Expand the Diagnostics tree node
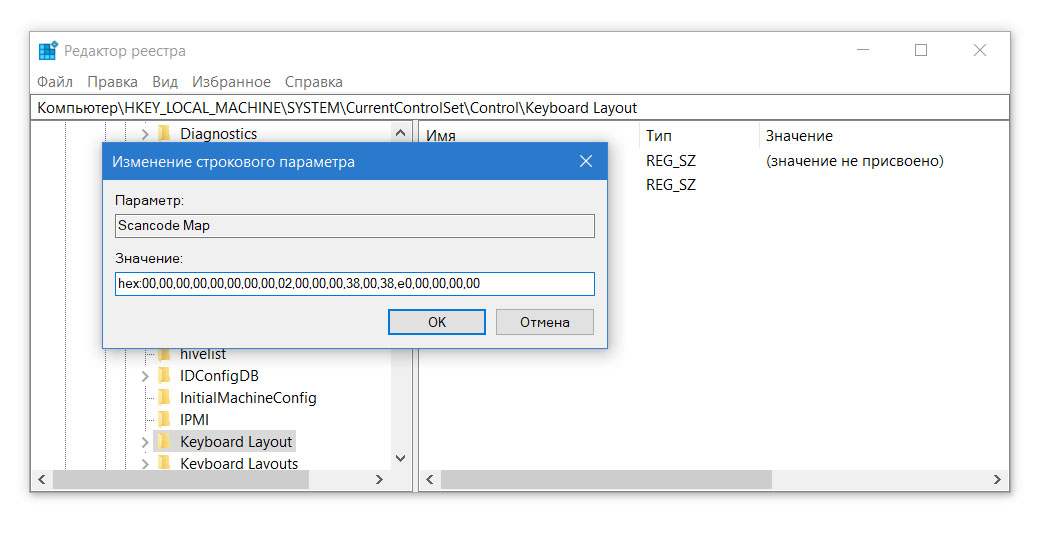The height and width of the screenshot is (540, 1052). 145,134
